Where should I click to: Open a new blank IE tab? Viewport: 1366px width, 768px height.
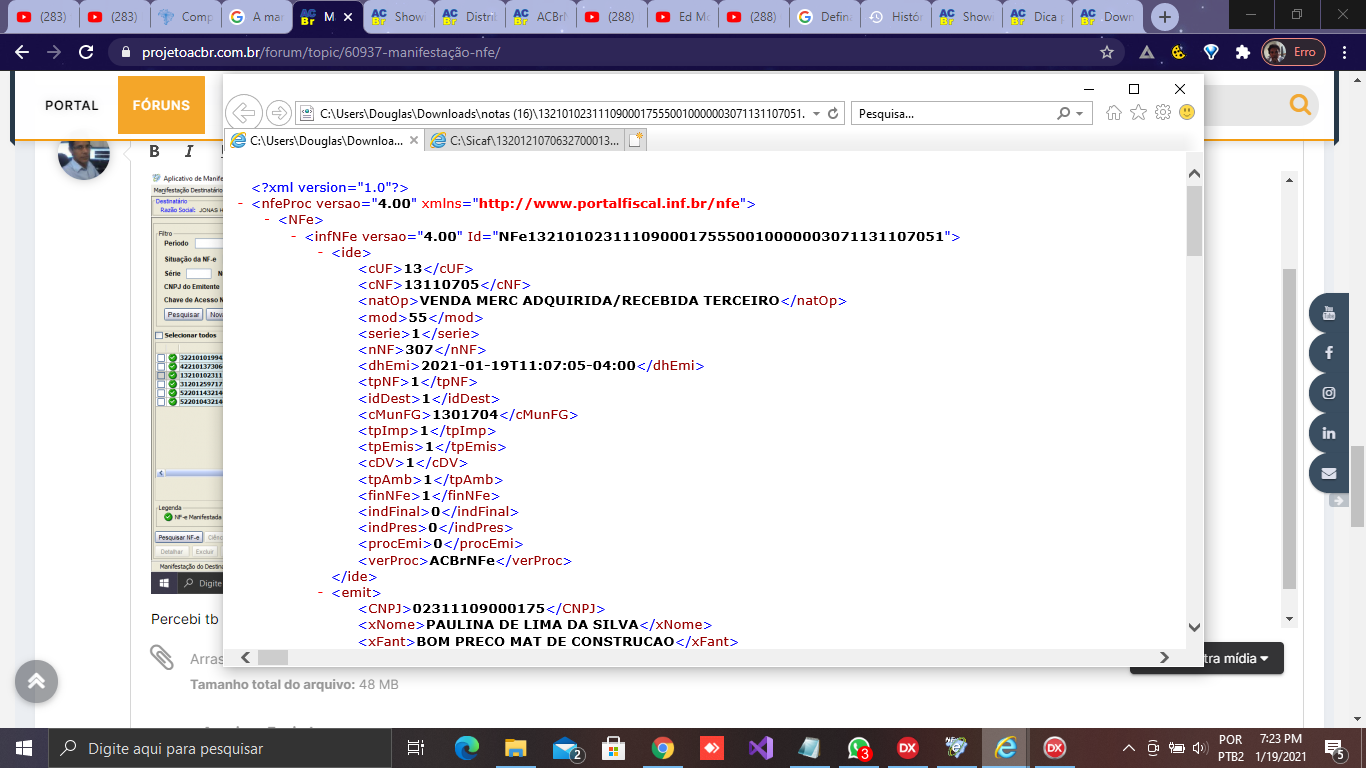pos(636,141)
